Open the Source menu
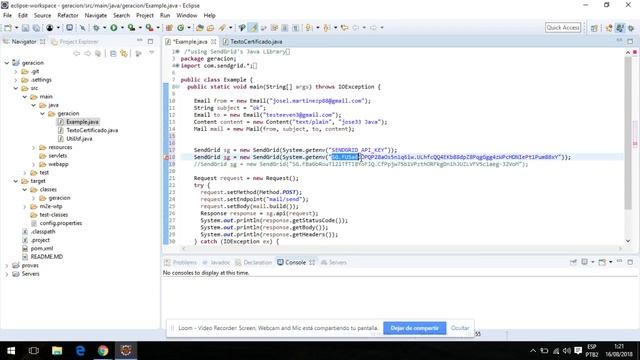Viewport: 640px width, 360px height. point(42,16)
